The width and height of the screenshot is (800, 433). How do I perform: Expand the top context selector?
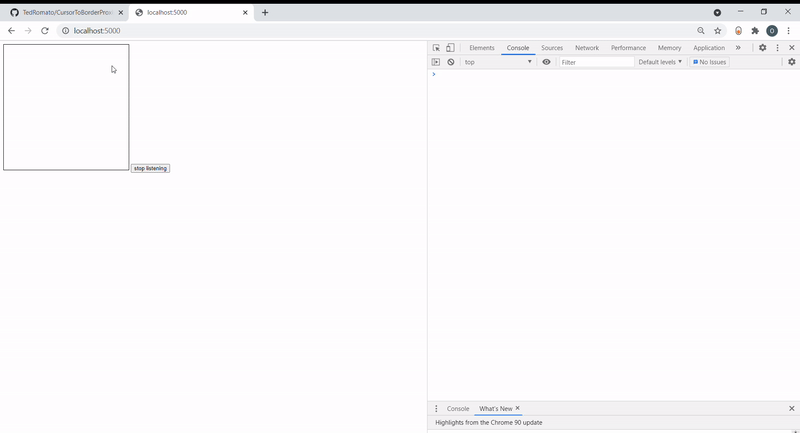498,62
